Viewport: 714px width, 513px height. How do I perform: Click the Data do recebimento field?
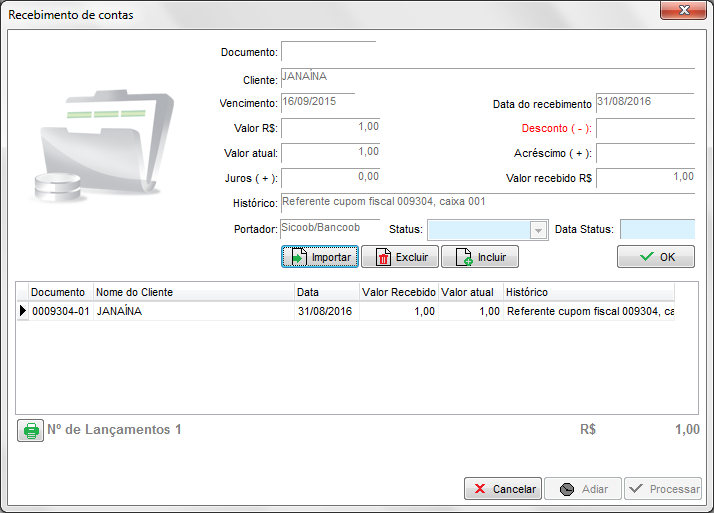[645, 103]
